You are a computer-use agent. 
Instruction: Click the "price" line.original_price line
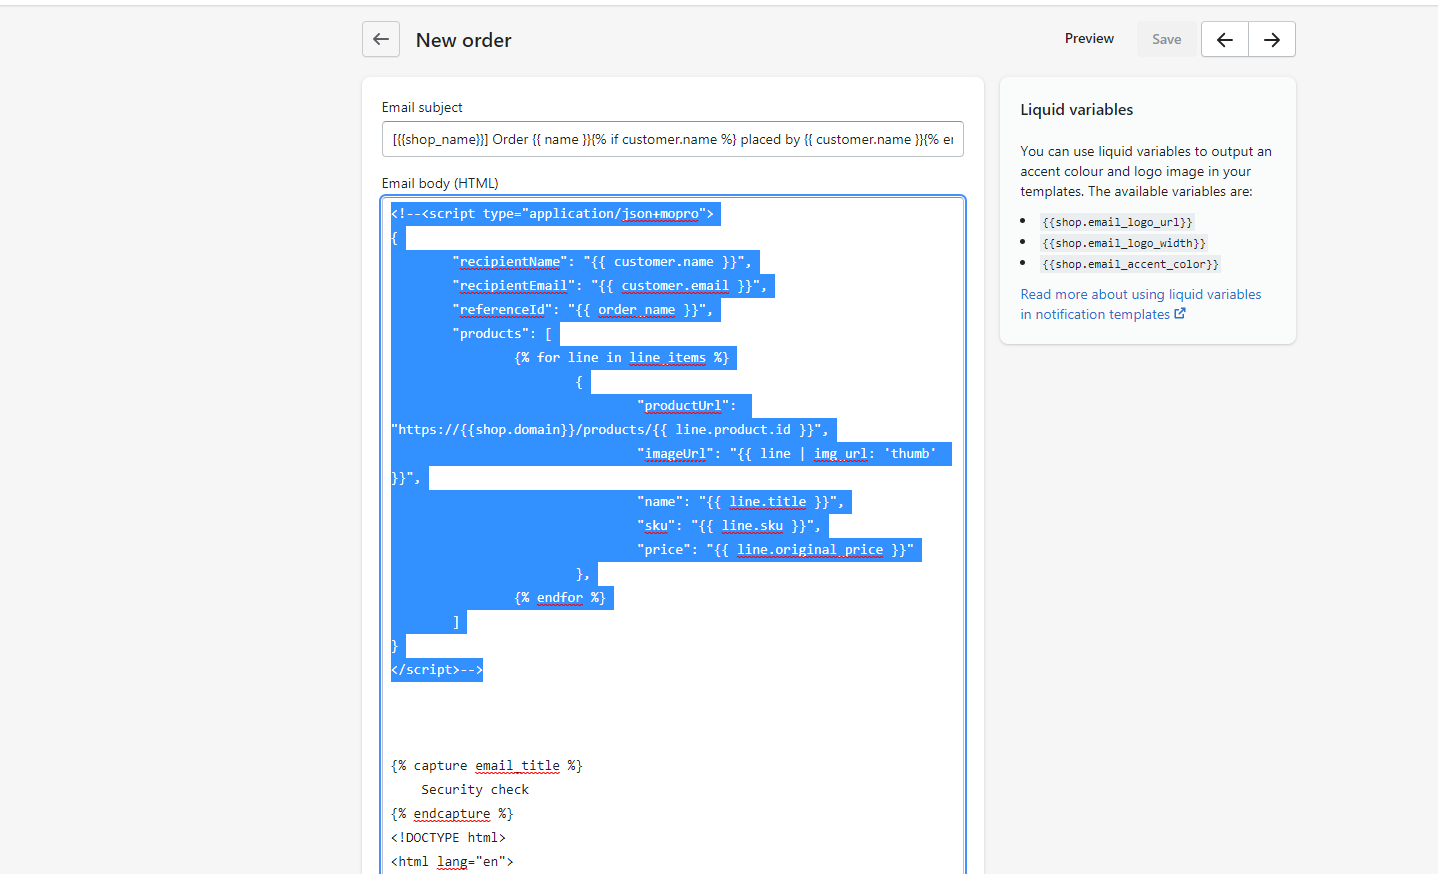(776, 550)
